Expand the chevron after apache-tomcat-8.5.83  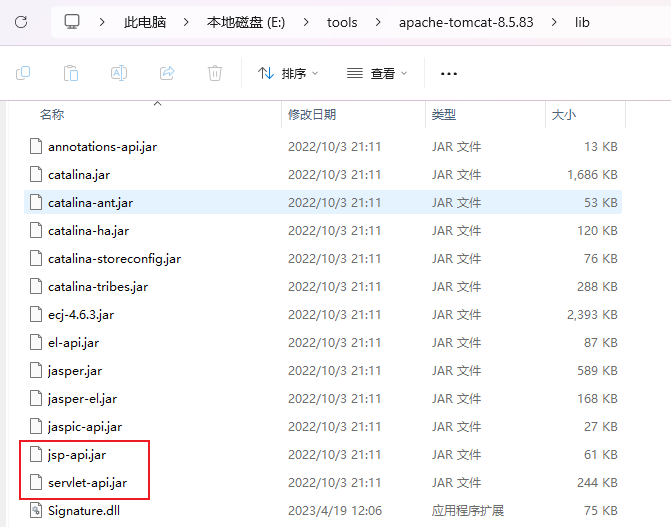point(554,22)
